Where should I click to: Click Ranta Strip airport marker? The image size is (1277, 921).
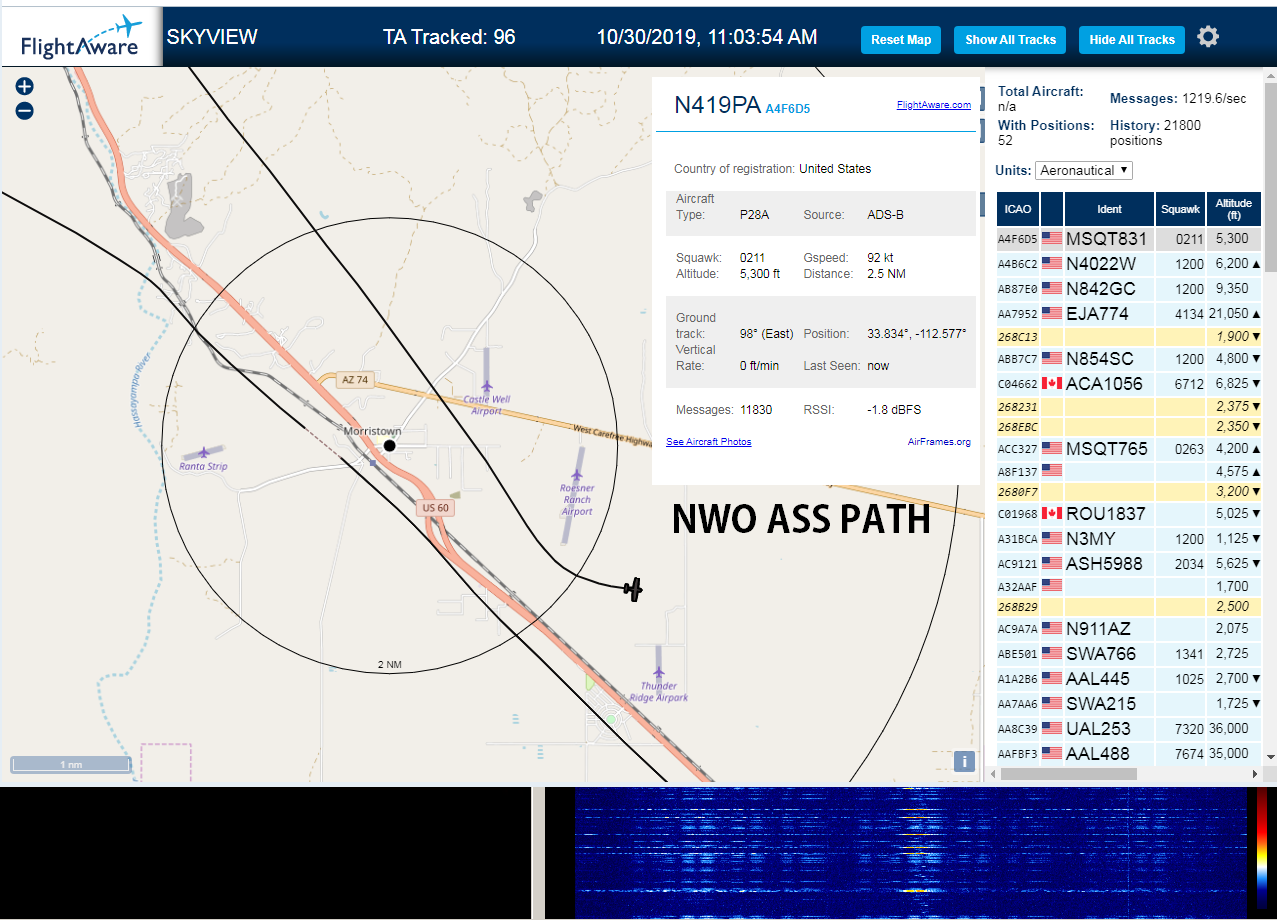[x=203, y=453]
